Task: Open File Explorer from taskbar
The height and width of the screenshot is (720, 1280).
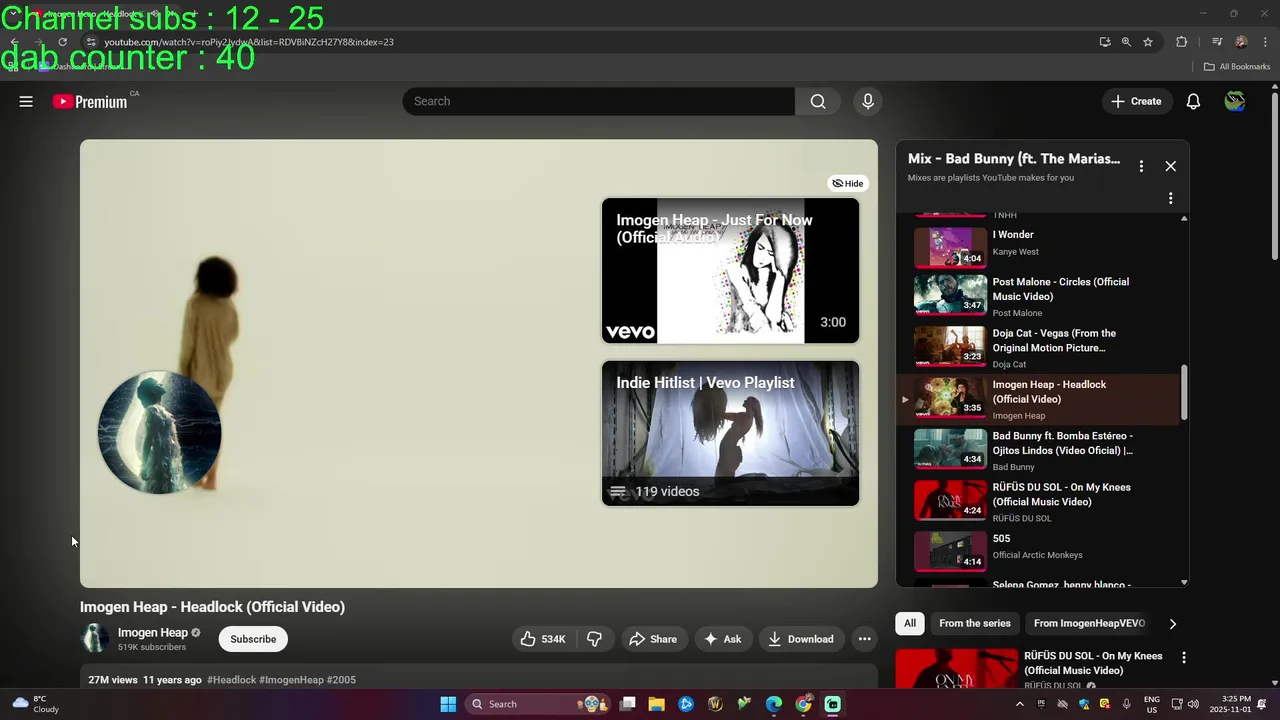Action: click(656, 704)
